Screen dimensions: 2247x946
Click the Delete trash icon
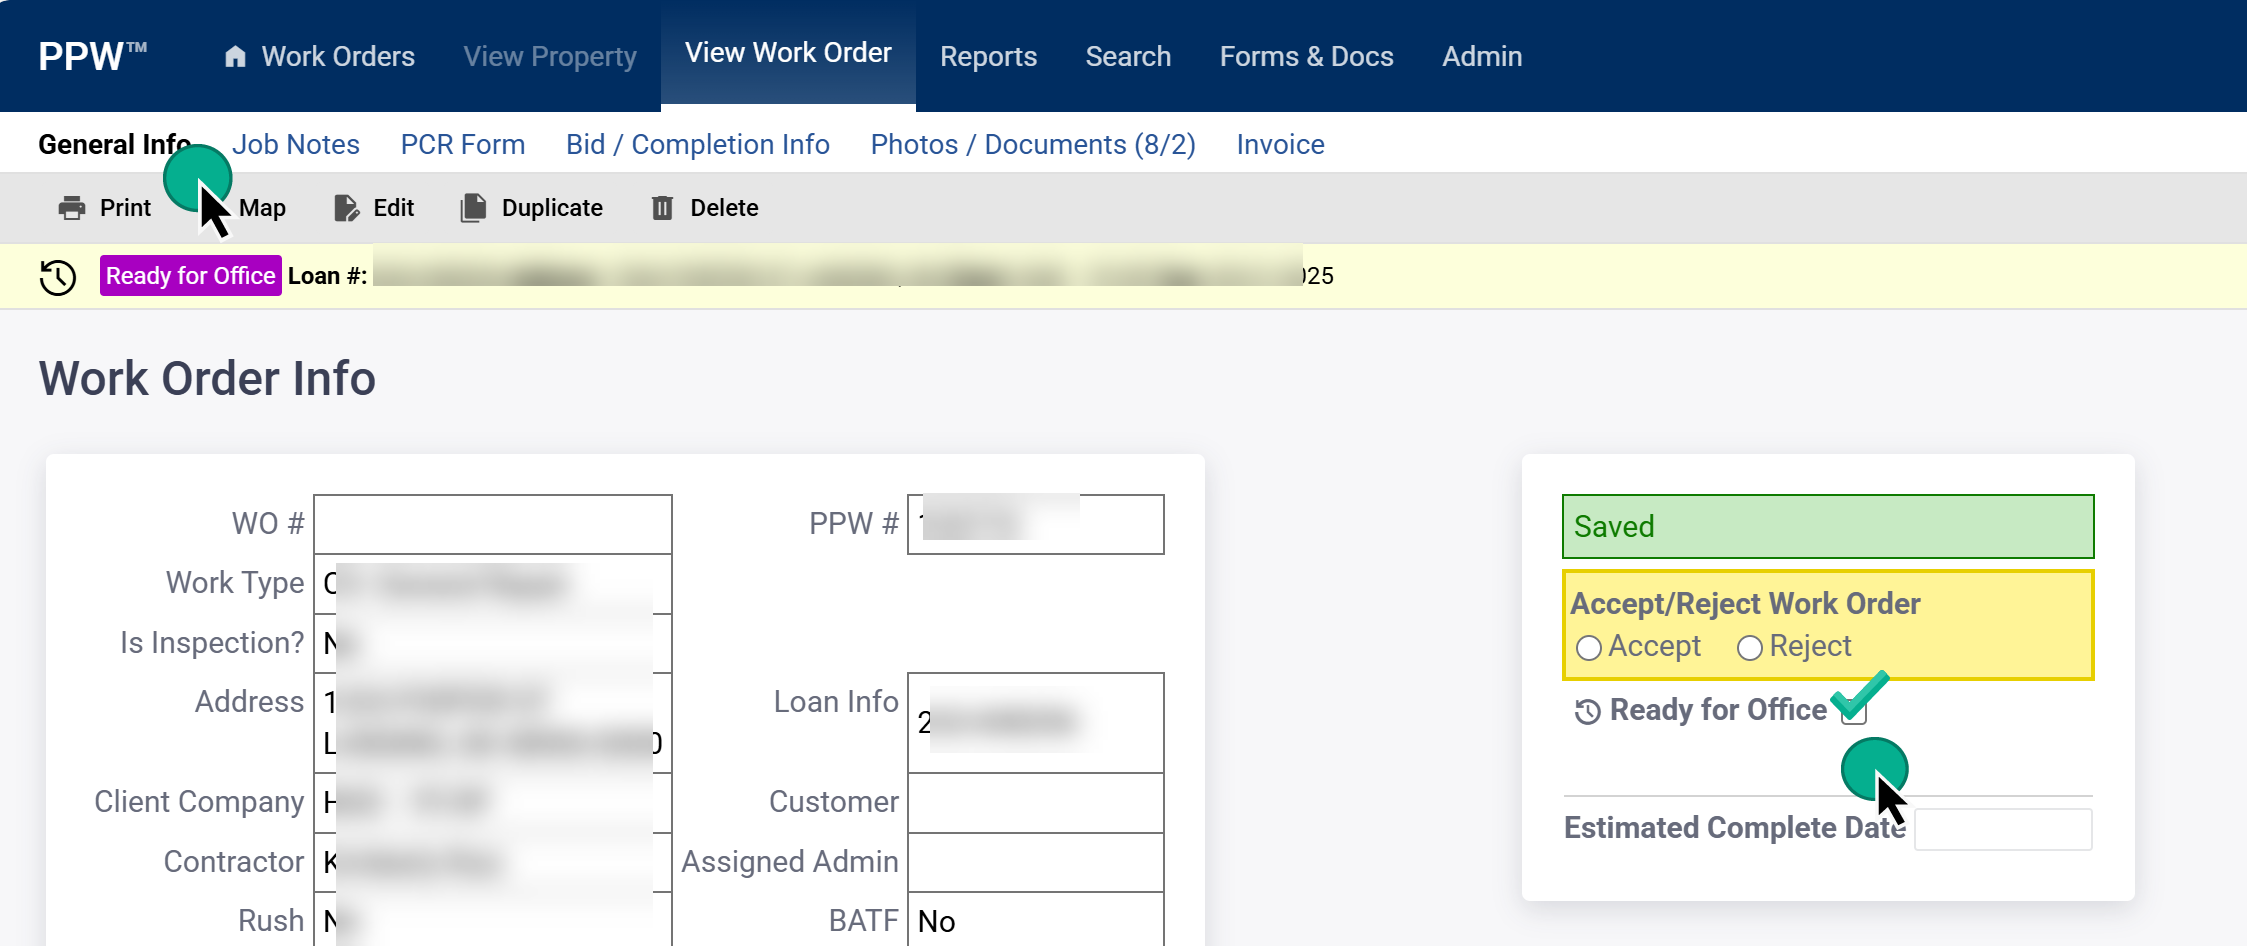(x=662, y=207)
